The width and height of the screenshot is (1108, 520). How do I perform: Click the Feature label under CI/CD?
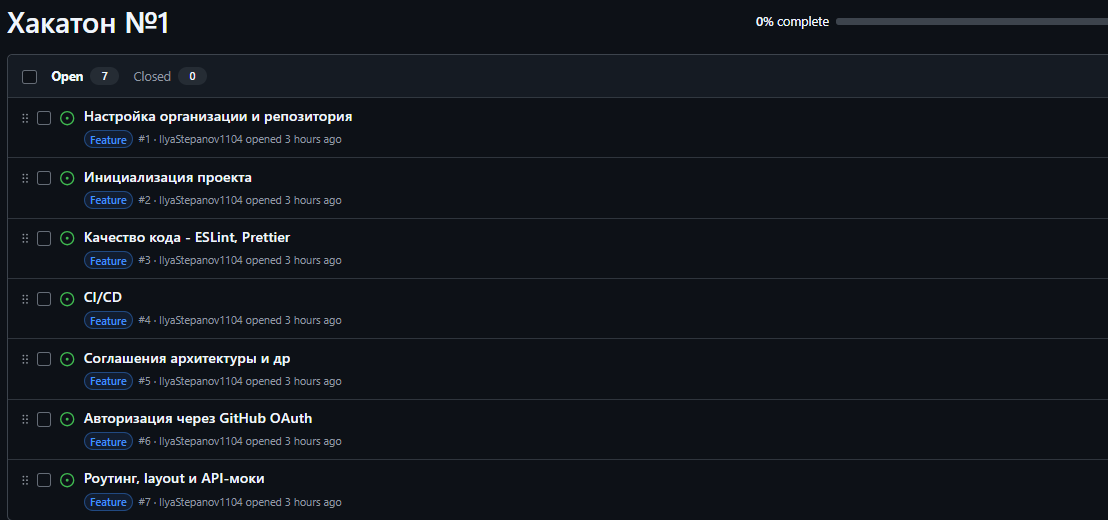108,321
